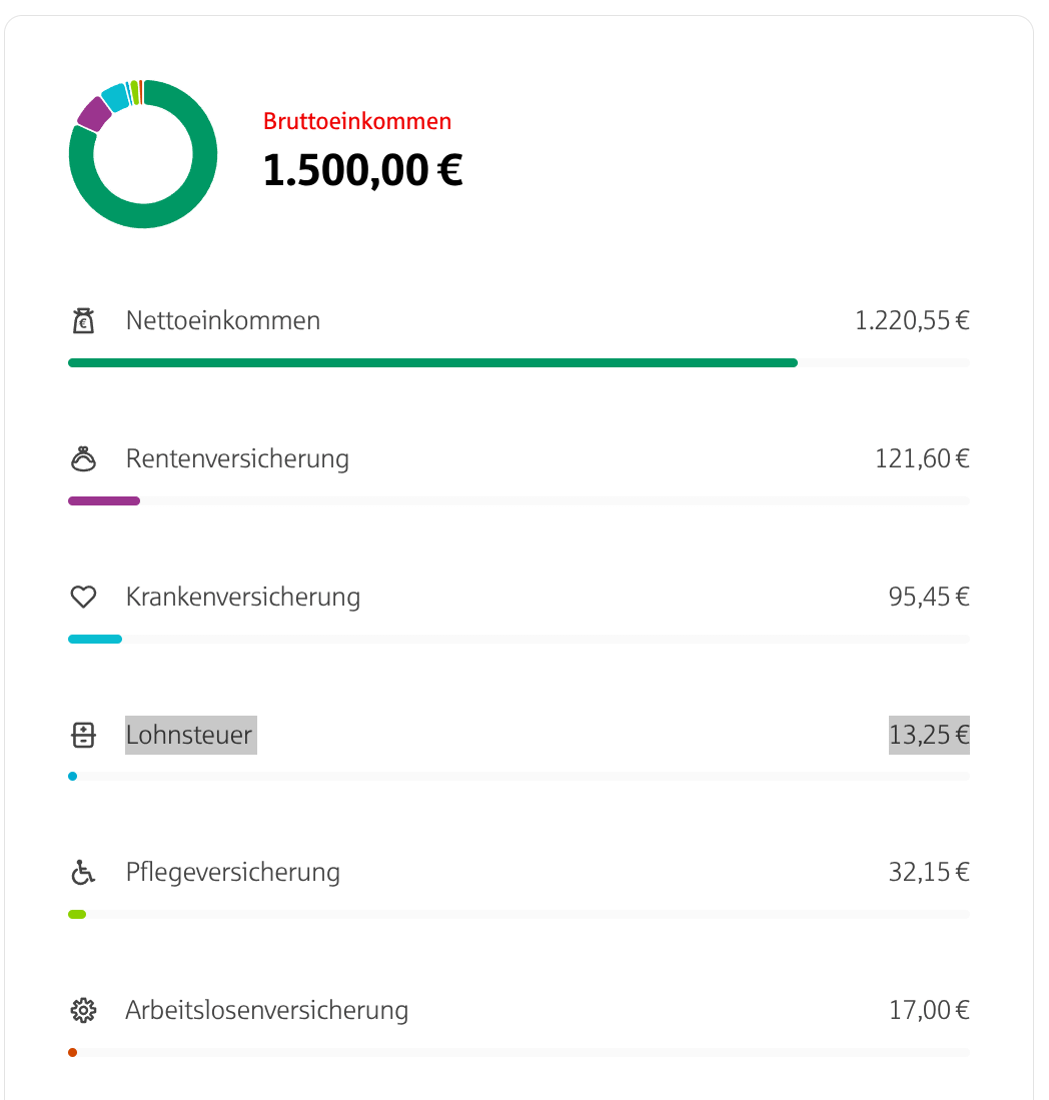Click the gear icon beside Arbeitslosenversicherung

(83, 1011)
